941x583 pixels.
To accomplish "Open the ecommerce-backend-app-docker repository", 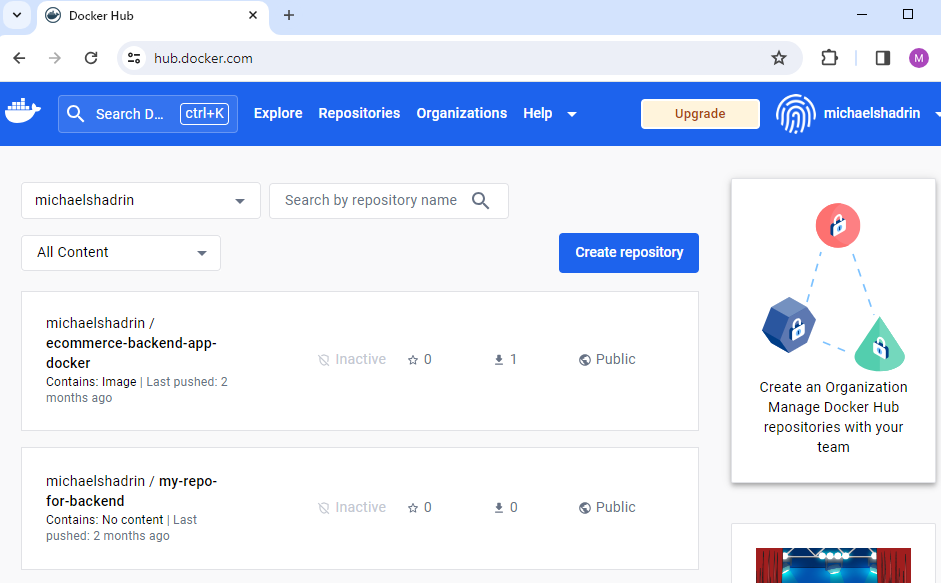I will (x=131, y=353).
